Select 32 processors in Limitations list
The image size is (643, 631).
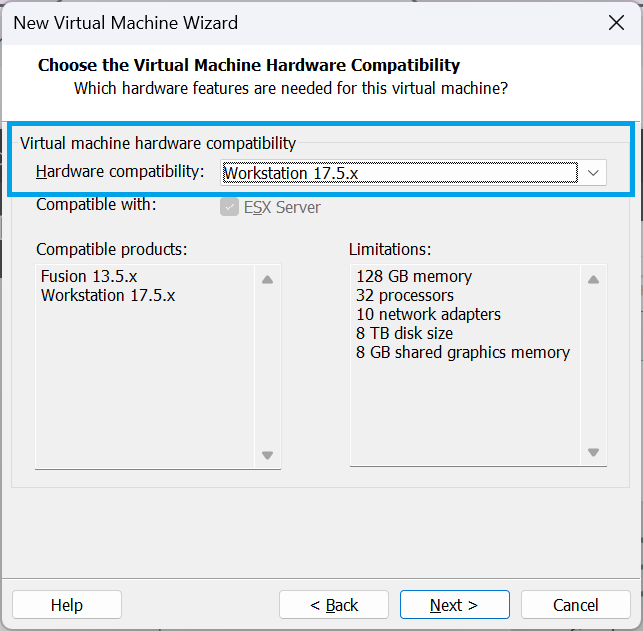[405, 295]
